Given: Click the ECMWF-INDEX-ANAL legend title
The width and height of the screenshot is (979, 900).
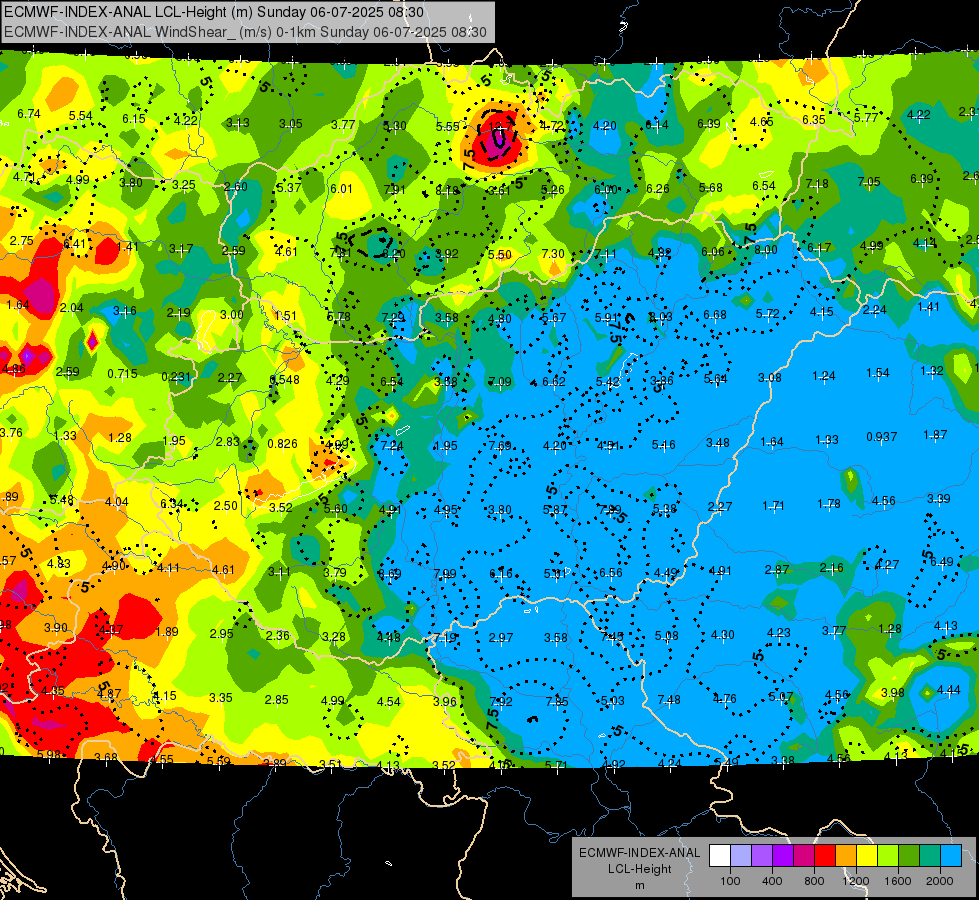Looking at the screenshot, I should (x=640, y=853).
